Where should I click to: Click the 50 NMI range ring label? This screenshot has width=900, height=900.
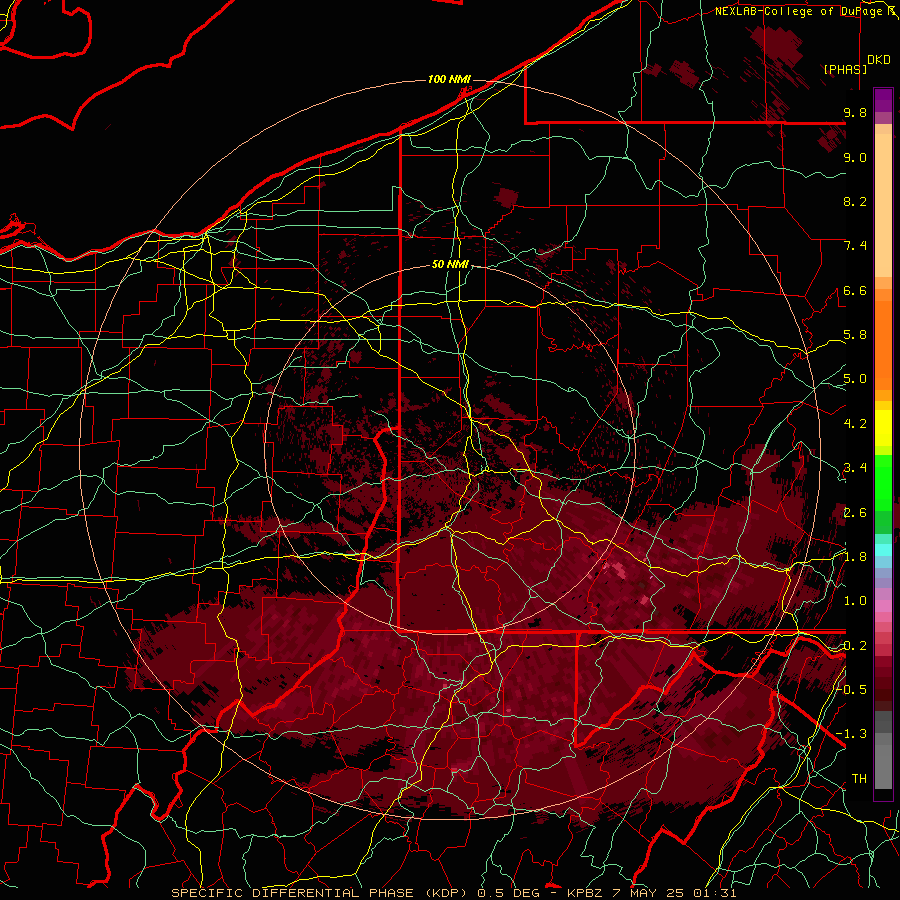[x=451, y=264]
